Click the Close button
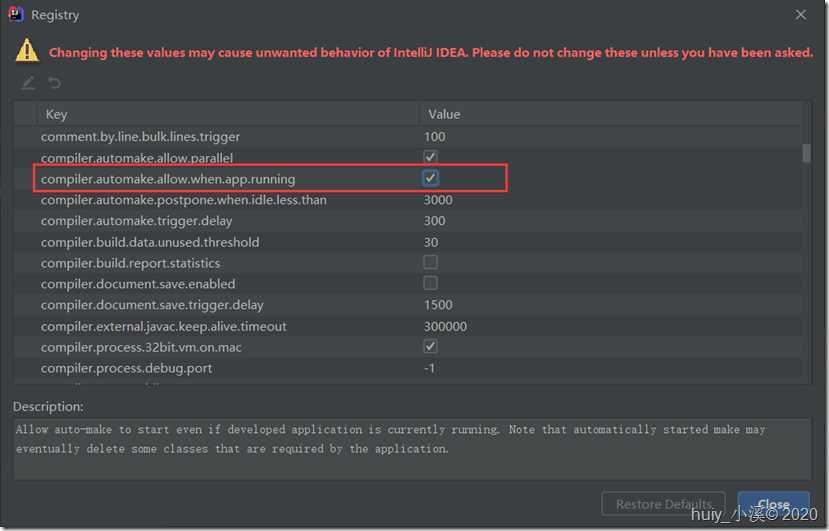 coord(773,504)
